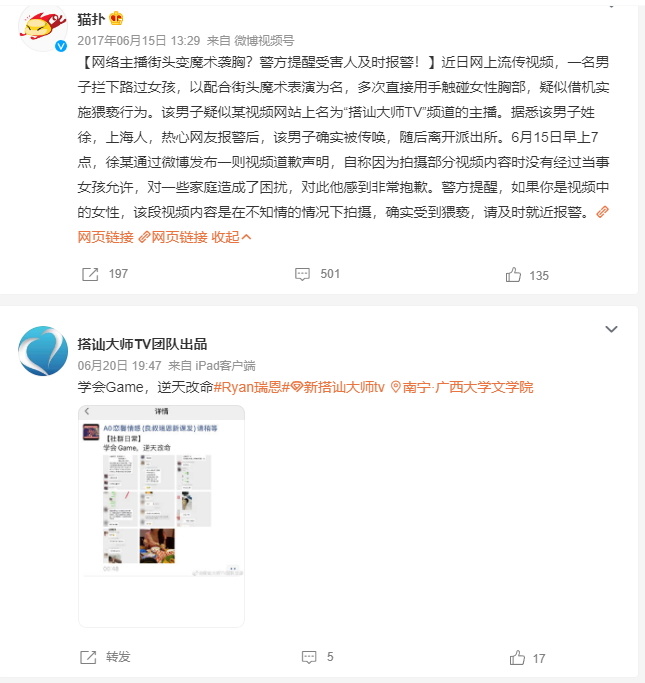Image resolution: width=645 pixels, height=683 pixels.
Task: Like the 猫扑 post with 135 likes
Action: [513, 275]
